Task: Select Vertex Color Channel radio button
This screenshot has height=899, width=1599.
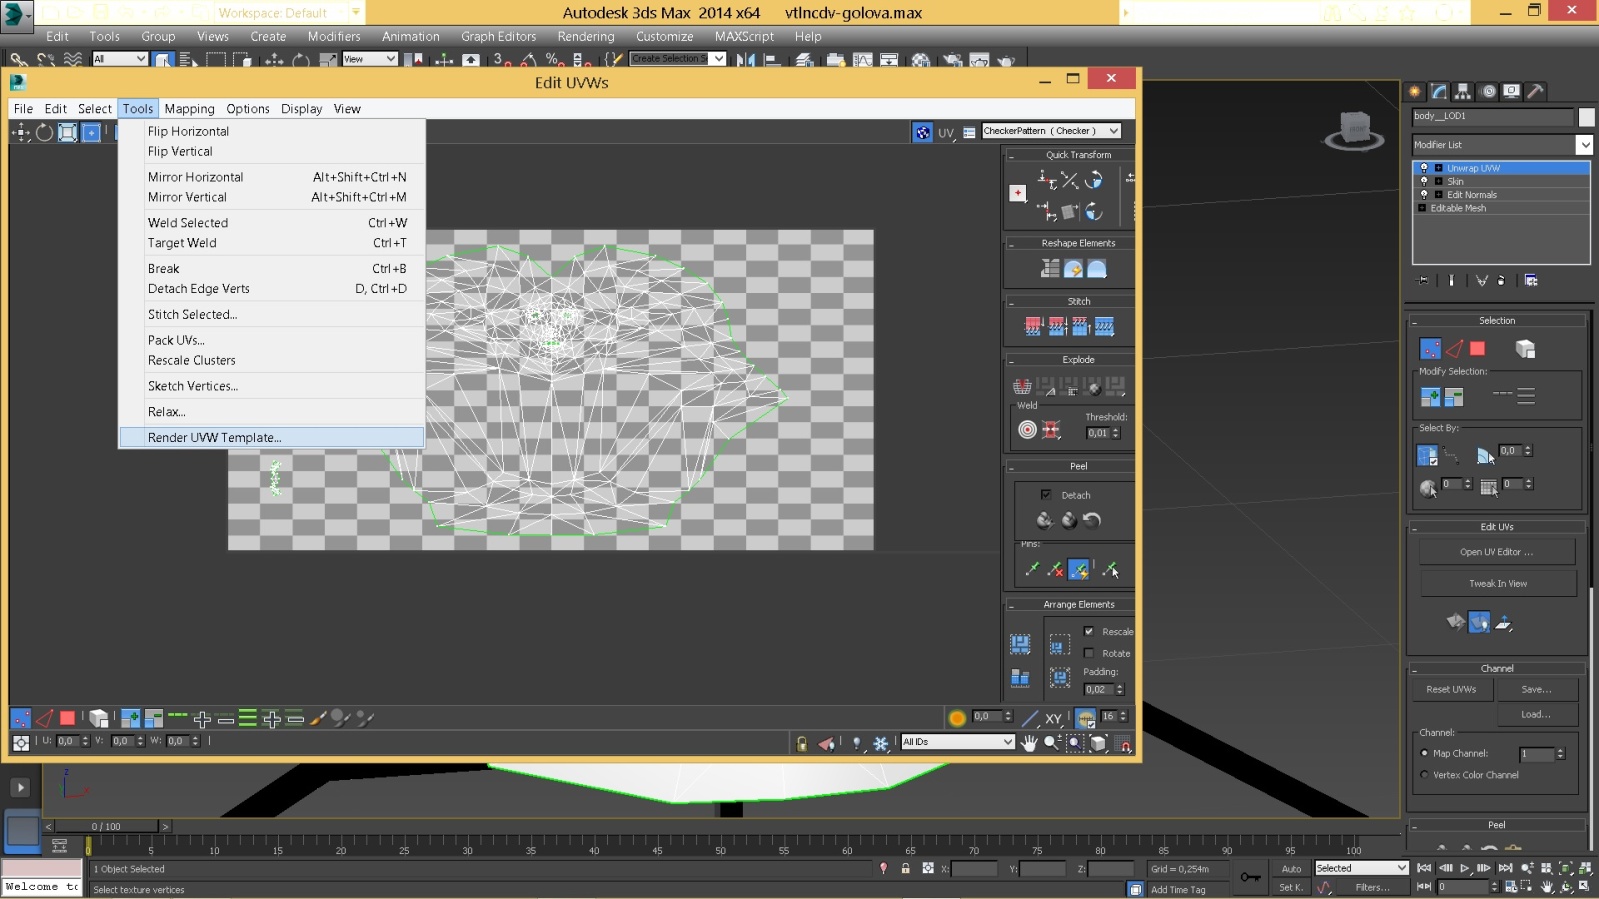Action: pos(1424,774)
